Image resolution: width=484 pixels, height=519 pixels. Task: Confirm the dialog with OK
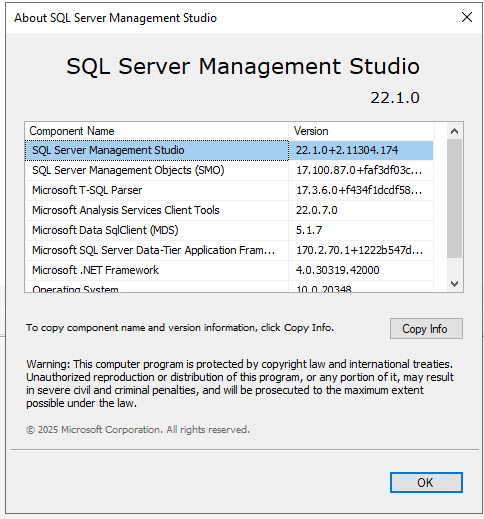[x=426, y=482]
